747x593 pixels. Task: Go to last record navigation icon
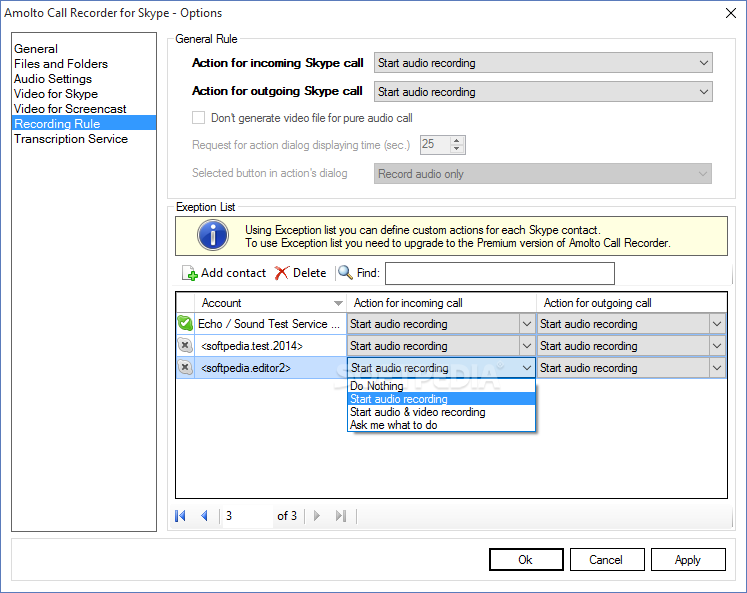click(x=341, y=516)
